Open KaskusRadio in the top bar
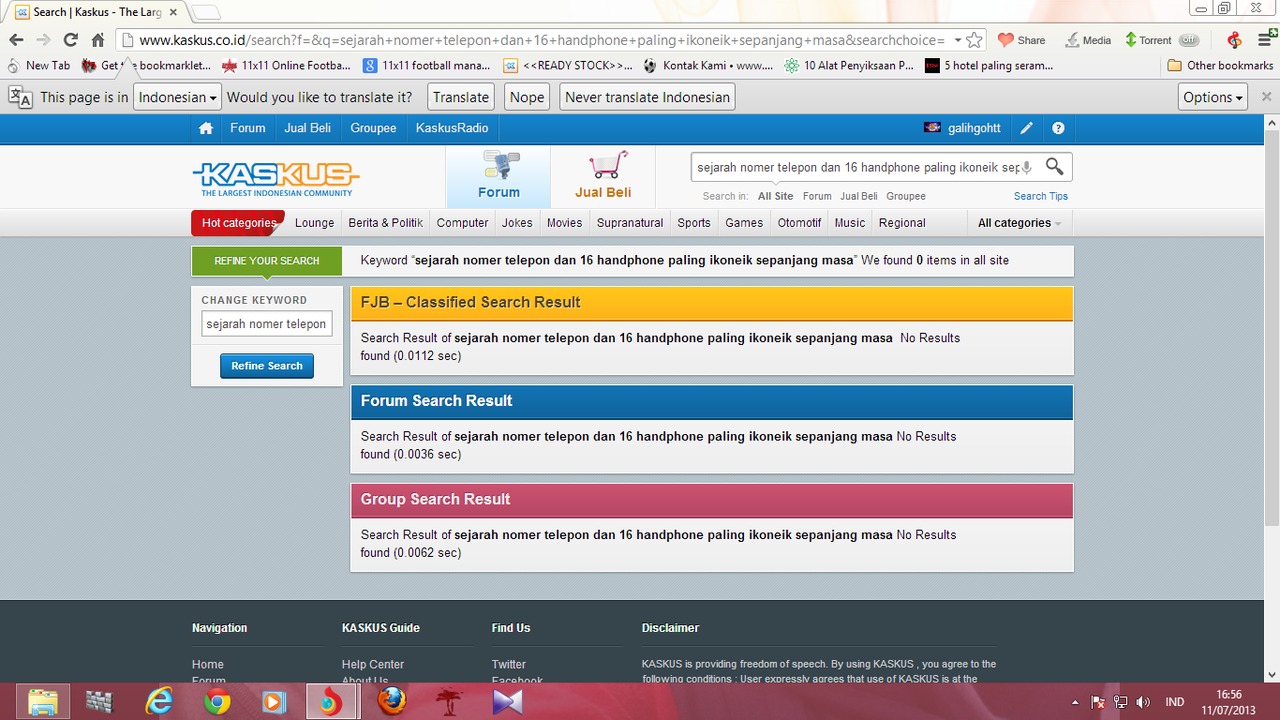 [452, 128]
